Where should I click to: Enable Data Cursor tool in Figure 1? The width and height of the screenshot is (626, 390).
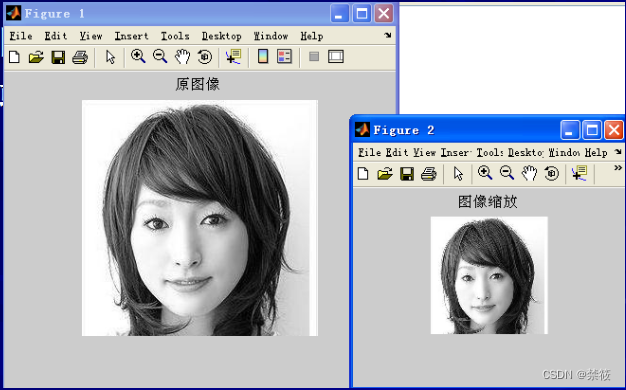coord(233,57)
